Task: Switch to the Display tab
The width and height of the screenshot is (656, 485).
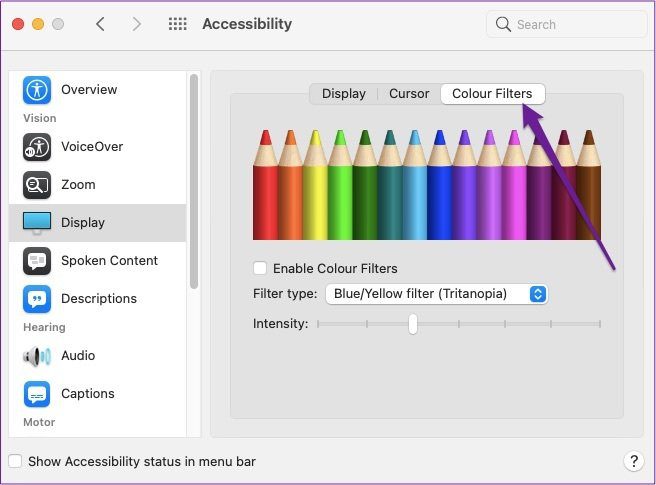Action: (x=343, y=93)
